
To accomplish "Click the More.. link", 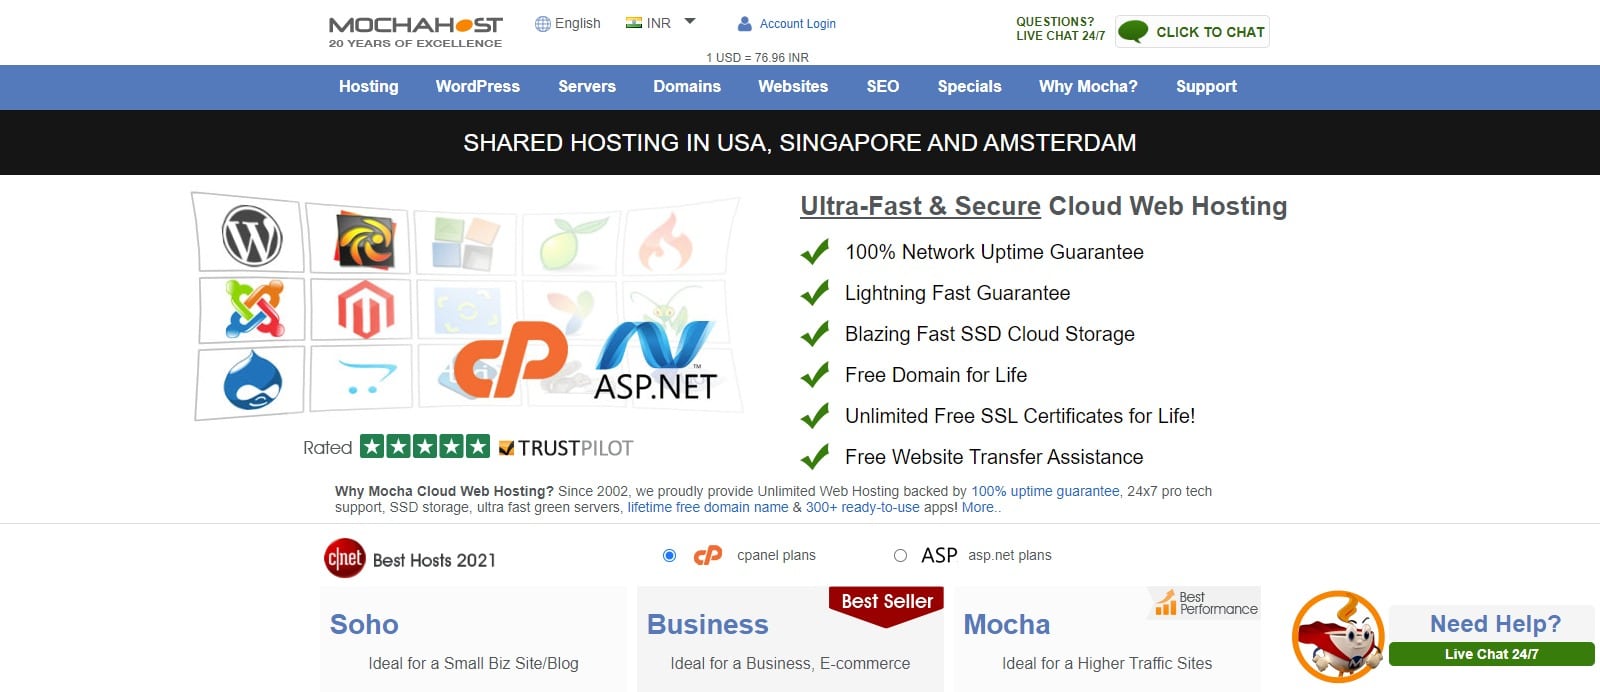I will point(981,507).
